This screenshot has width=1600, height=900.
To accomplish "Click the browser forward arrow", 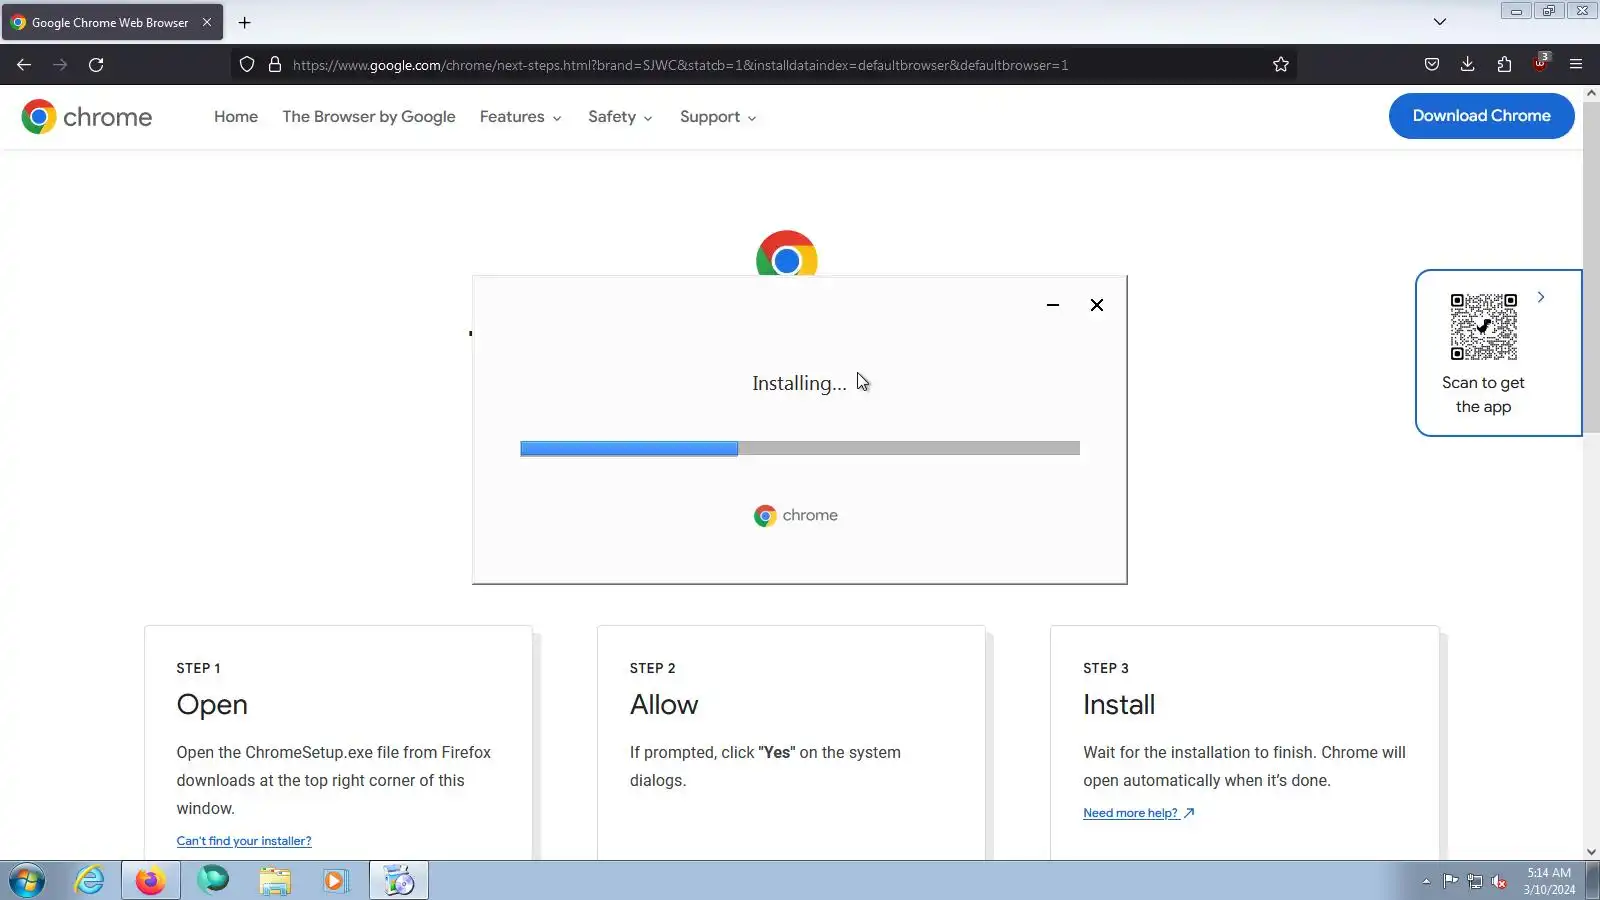I will [60, 65].
